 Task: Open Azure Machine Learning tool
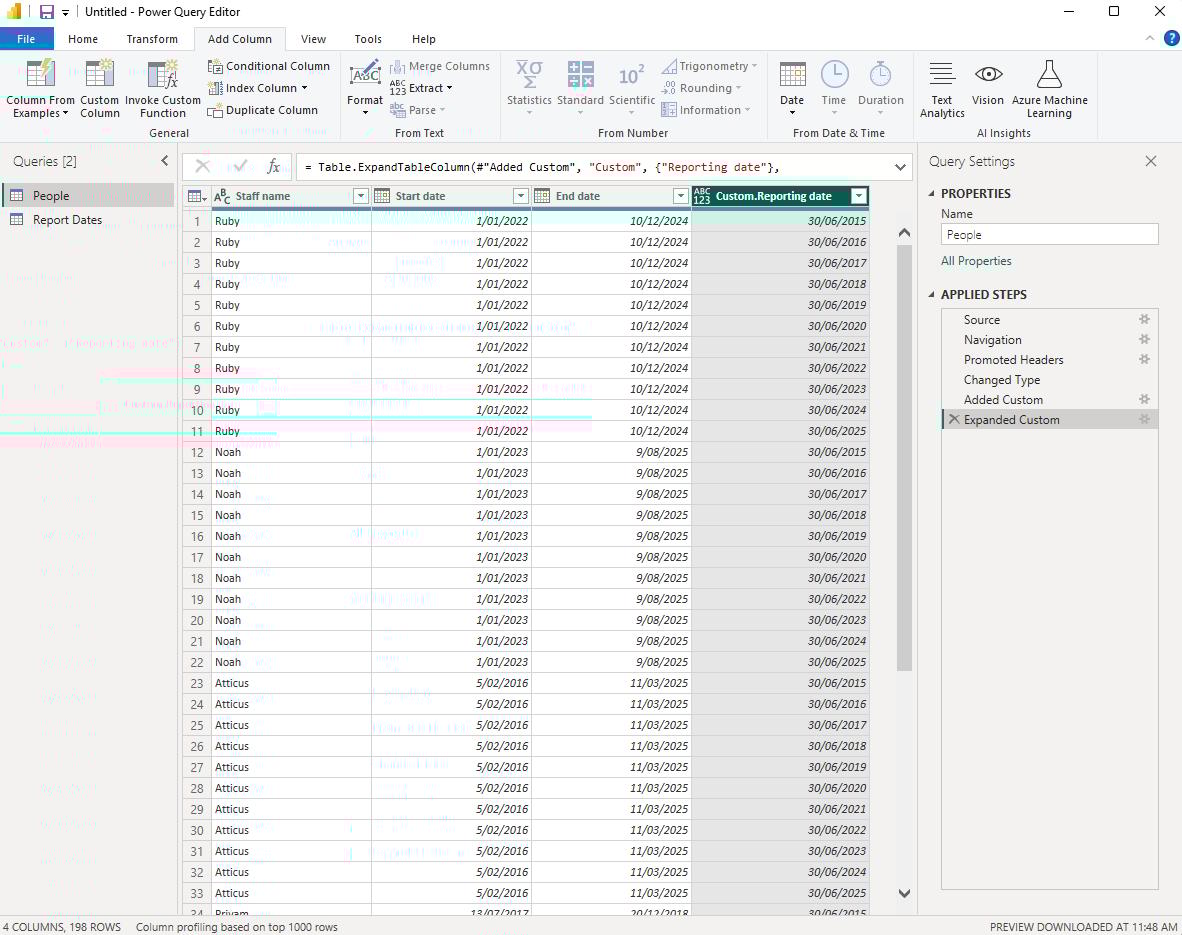pos(1049,76)
